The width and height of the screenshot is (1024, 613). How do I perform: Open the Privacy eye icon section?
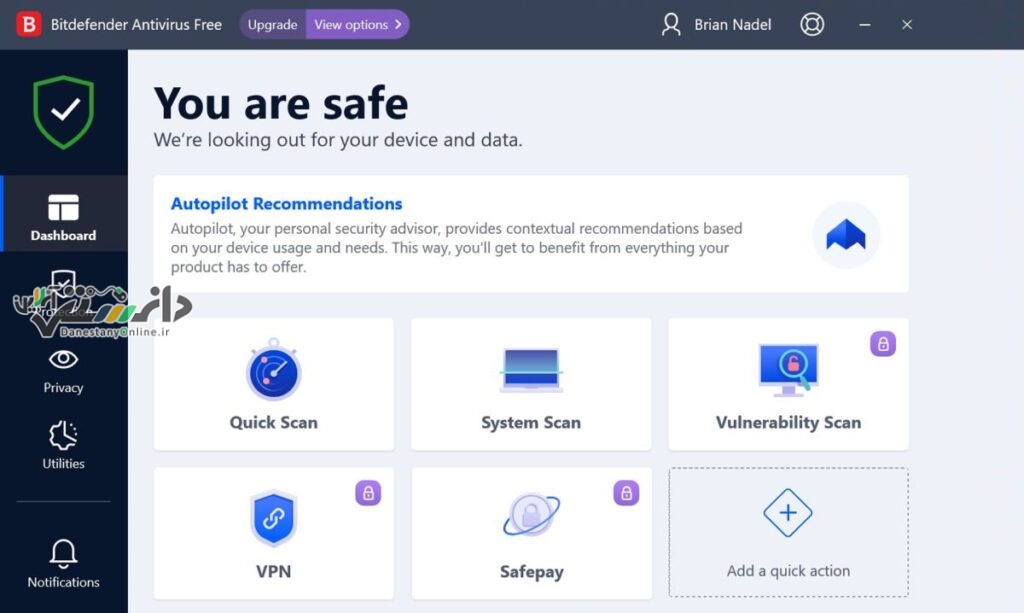[63, 371]
